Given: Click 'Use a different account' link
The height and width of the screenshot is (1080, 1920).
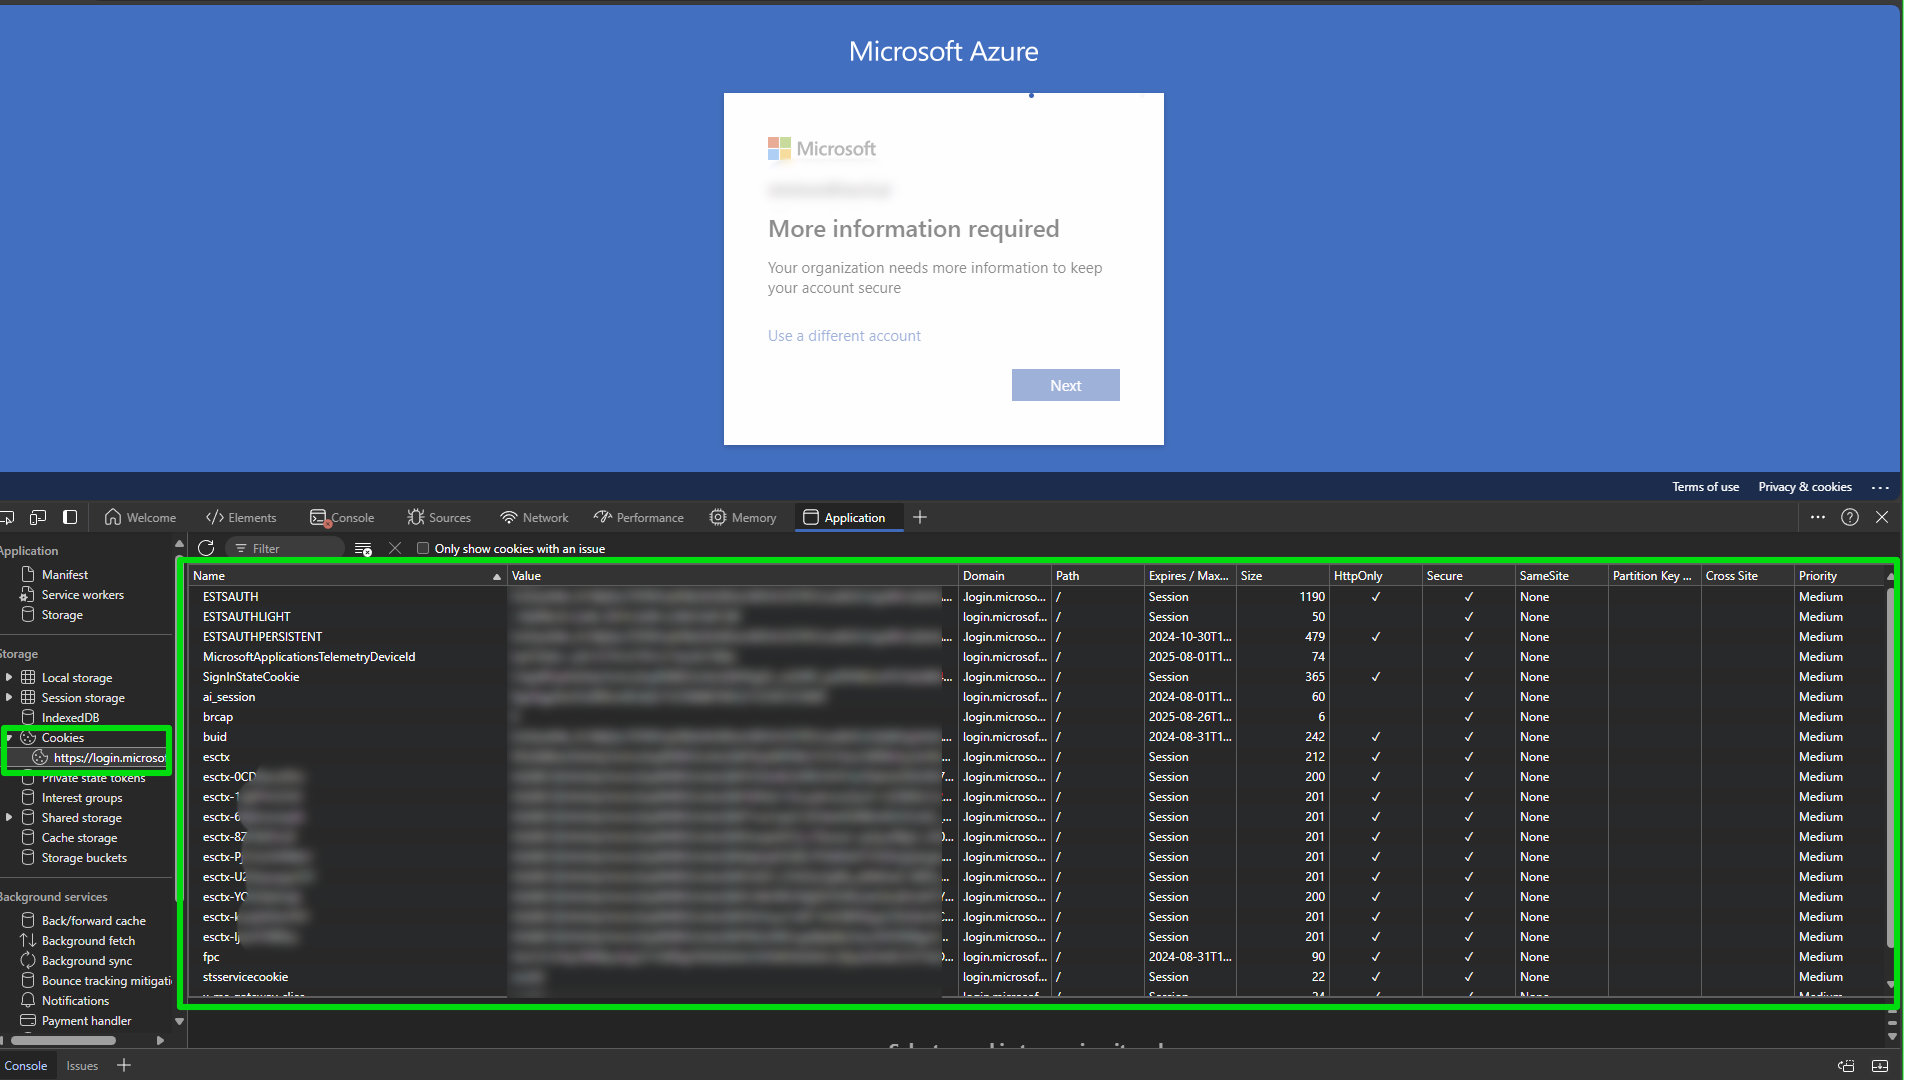Looking at the screenshot, I should (x=844, y=336).
